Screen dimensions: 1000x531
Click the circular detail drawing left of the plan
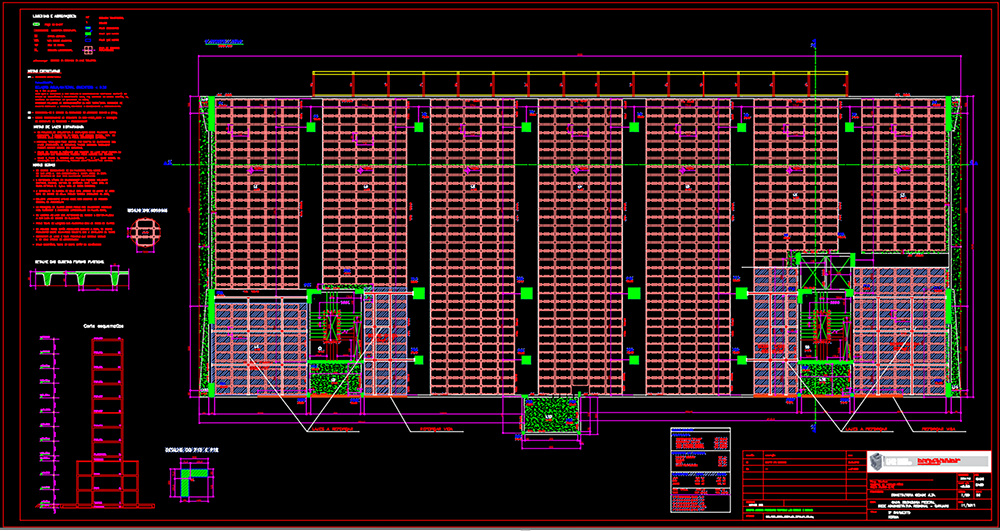(144, 231)
